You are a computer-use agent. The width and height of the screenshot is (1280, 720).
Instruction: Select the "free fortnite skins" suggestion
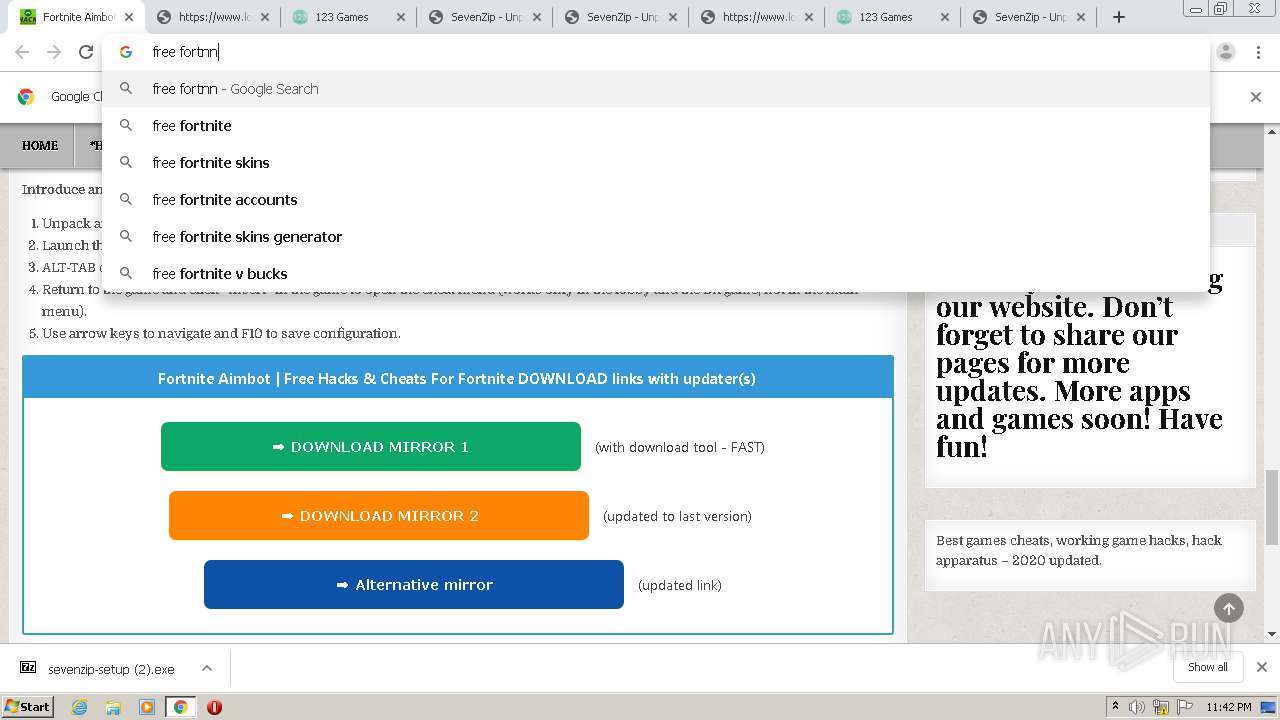click(655, 162)
